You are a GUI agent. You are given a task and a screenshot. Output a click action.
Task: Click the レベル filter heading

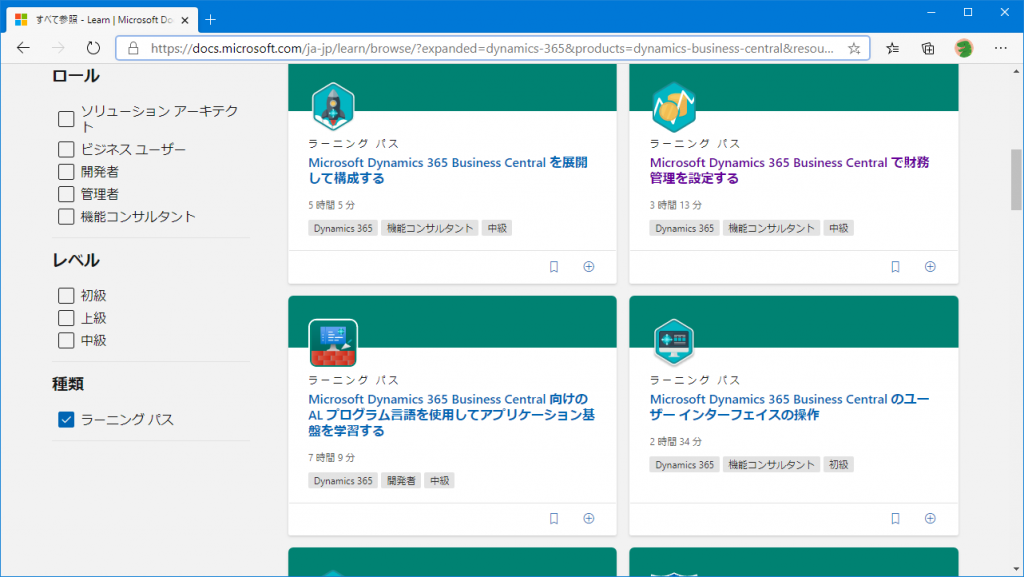point(76,260)
